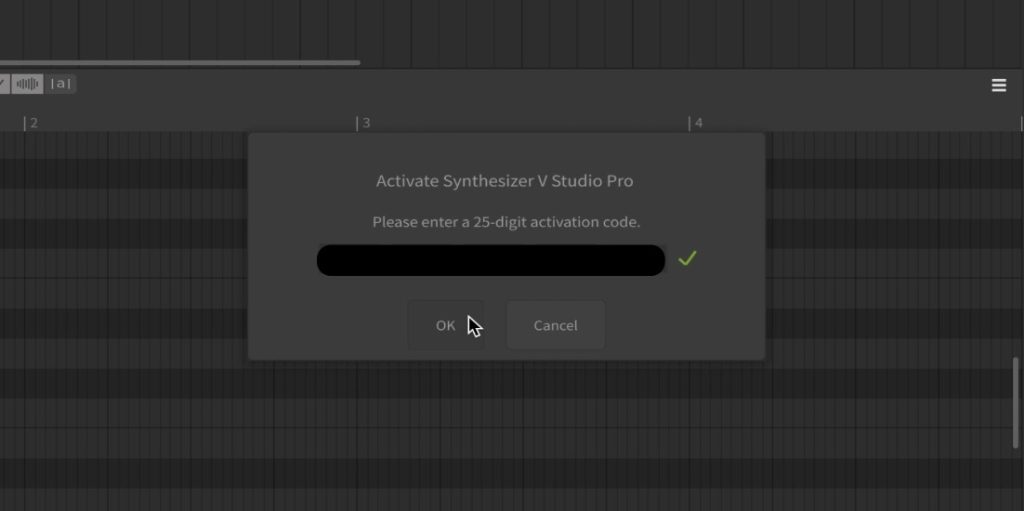Viewport: 1024px width, 511px height.
Task: Click the "Activate Synthesizer V Studio Pro" title
Action: point(504,181)
